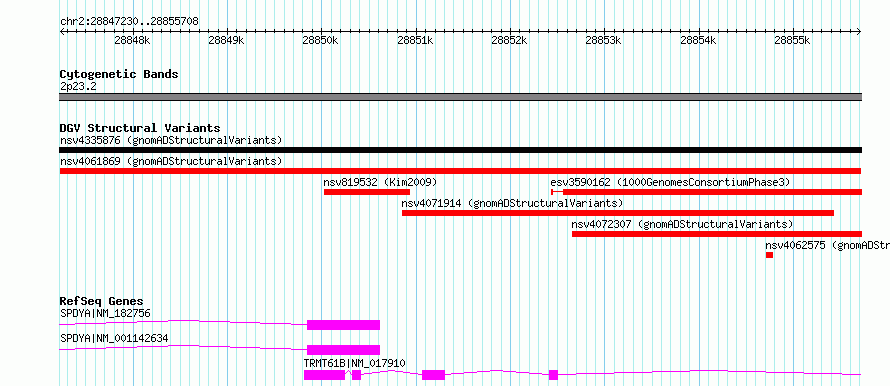Click the DGV Structural Variants track title
Screen dimensions: 890x386
point(140,128)
